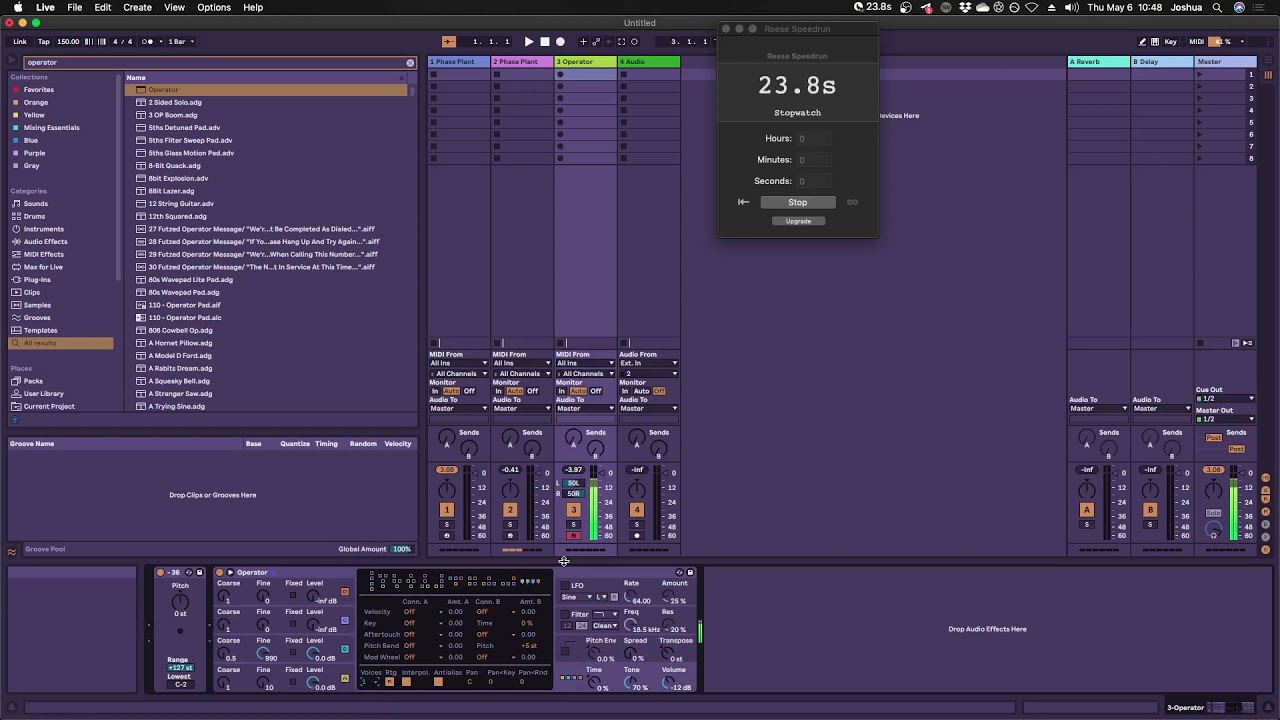Select Instruments browser category

click(x=43, y=229)
